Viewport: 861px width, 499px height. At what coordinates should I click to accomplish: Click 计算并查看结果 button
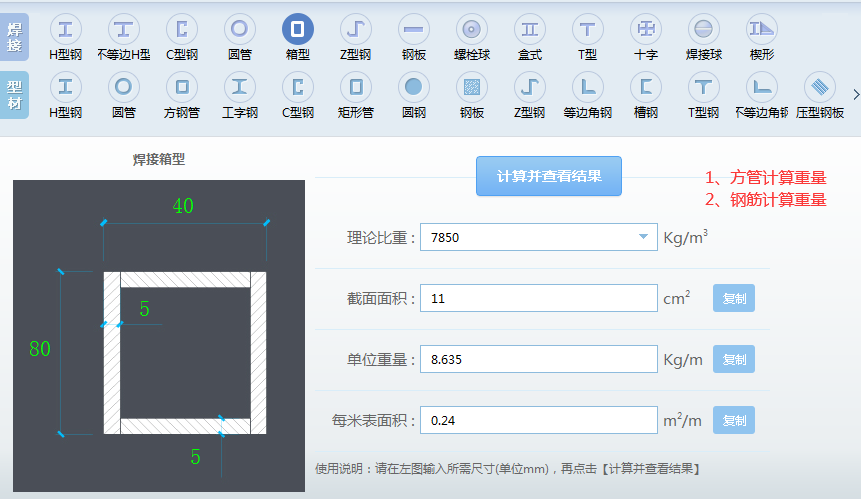coord(549,176)
